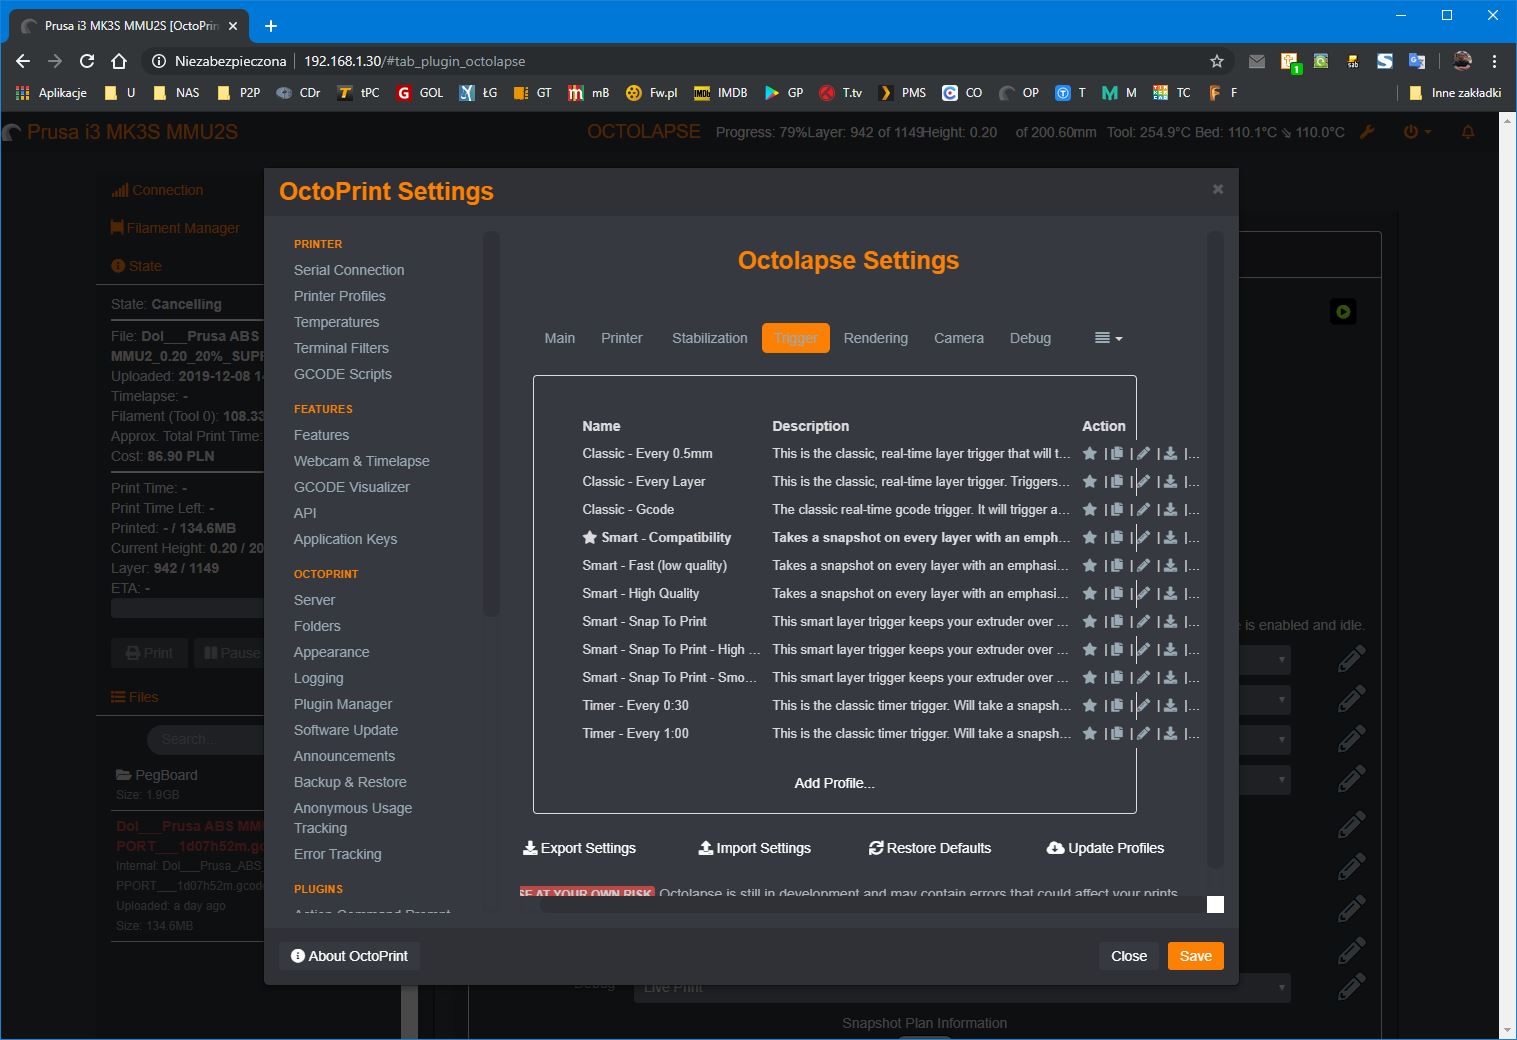
Task: Switch to the Rendering tab
Action: point(876,338)
